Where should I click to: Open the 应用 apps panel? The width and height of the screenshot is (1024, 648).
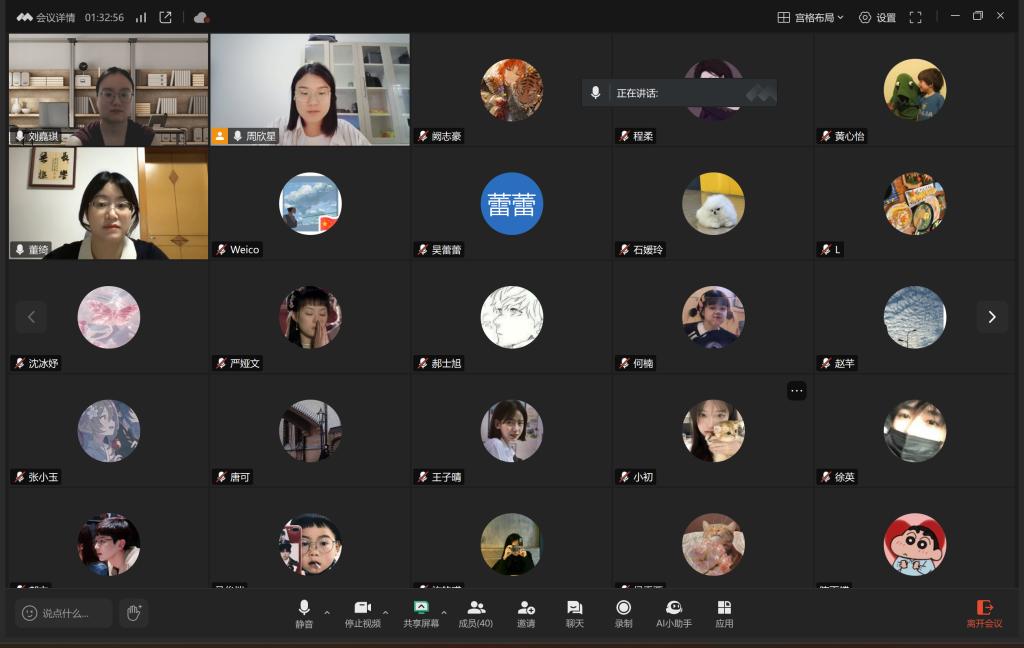click(x=724, y=613)
